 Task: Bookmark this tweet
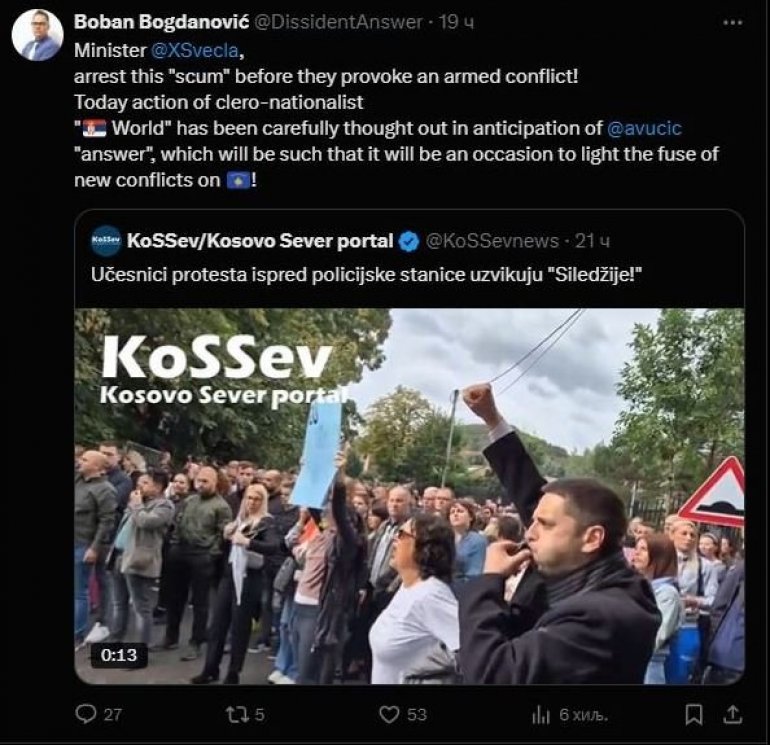(x=693, y=714)
